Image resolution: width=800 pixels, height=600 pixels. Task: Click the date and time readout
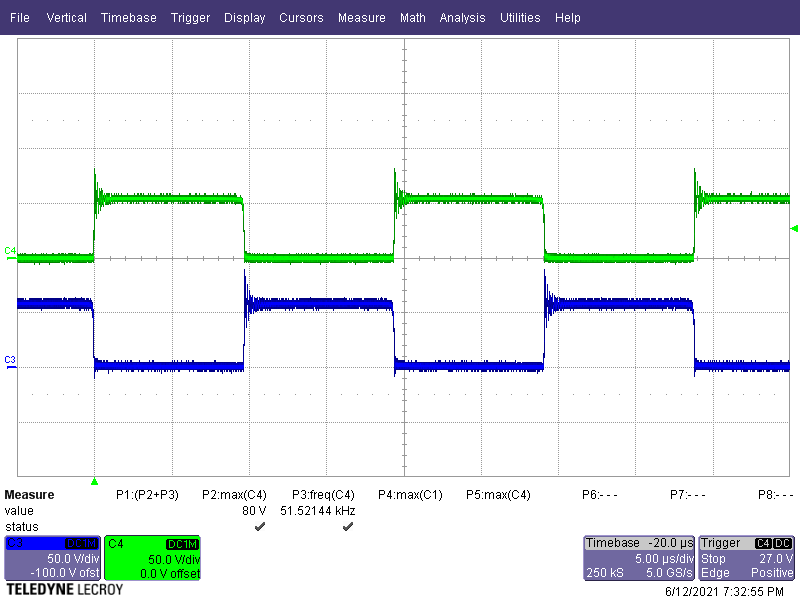(724, 592)
